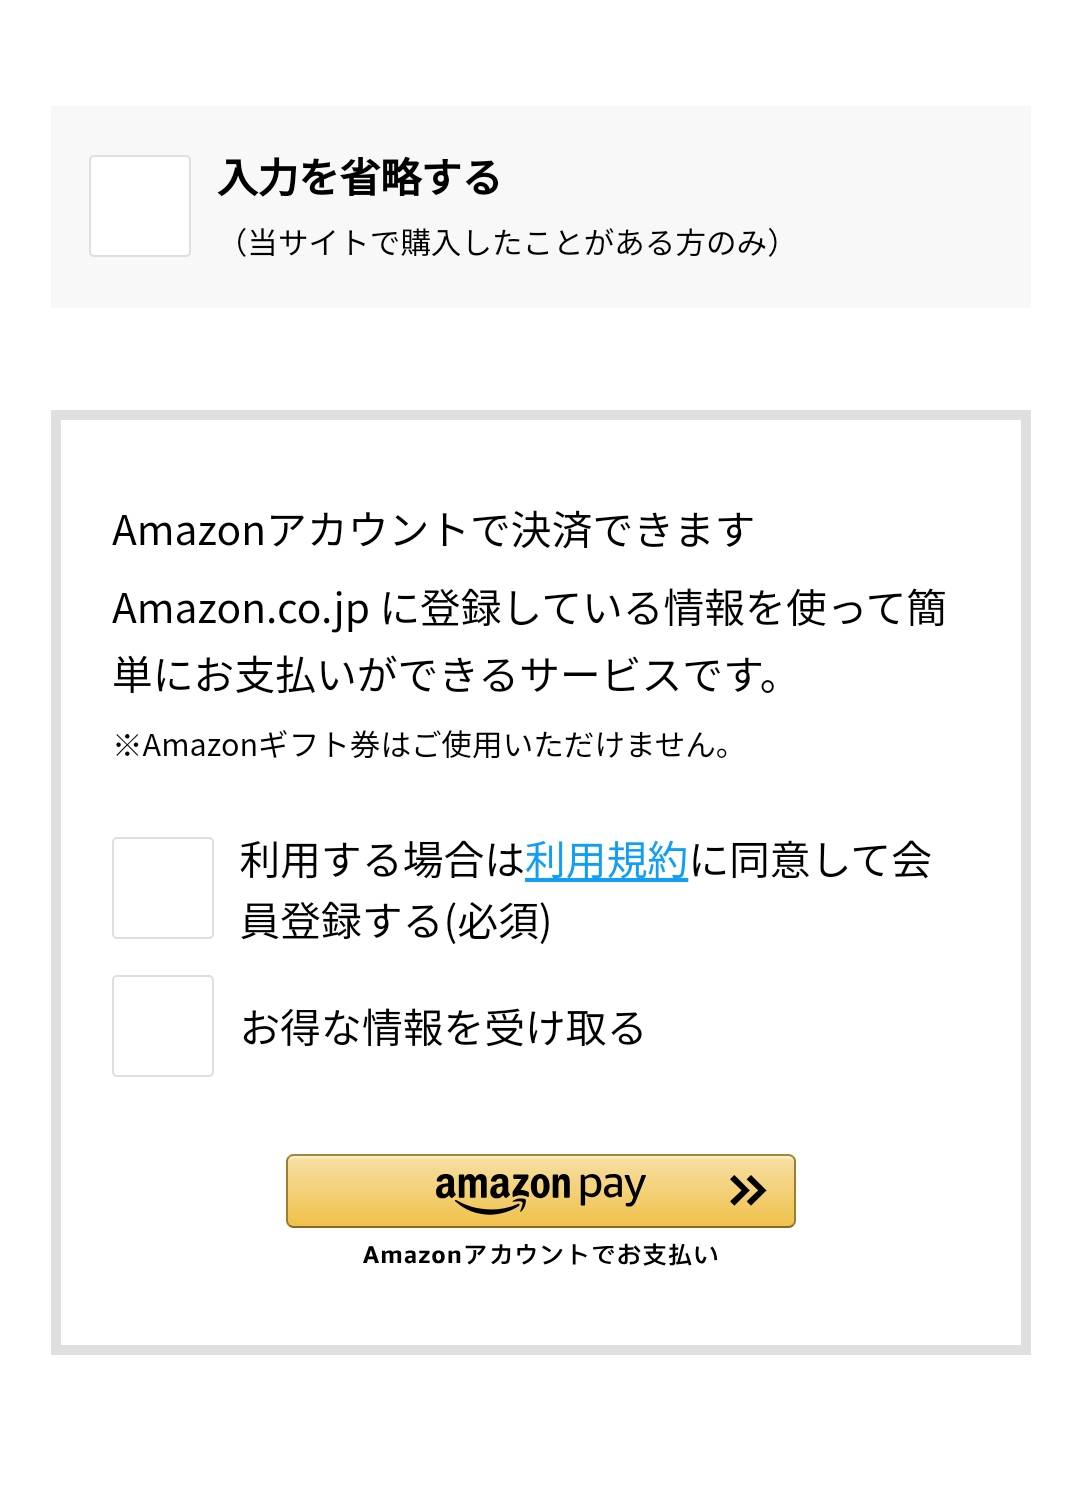Click the 当サイトで購入したことがある方のみ note
Image resolution: width=1079 pixels, height=1499 pixels.
pos(506,242)
